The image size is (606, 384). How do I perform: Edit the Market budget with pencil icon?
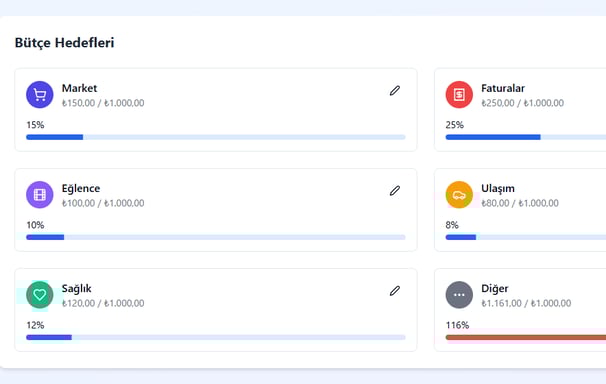tap(395, 91)
